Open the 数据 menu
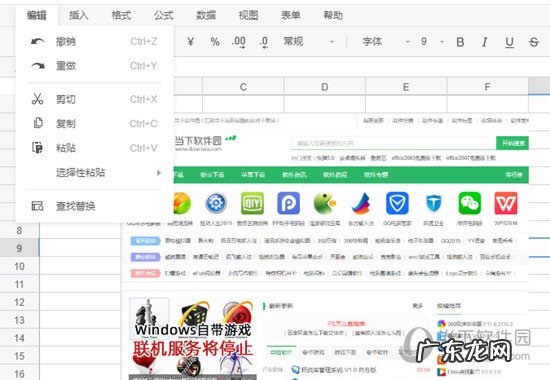This screenshot has width=550, height=380. pyautogui.click(x=206, y=15)
